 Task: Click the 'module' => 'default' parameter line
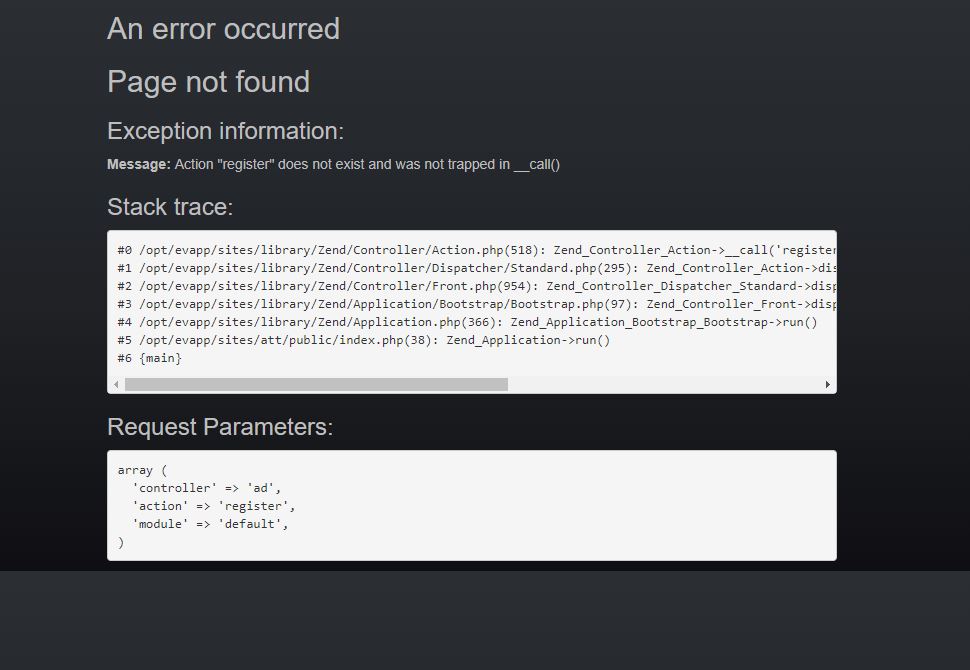[210, 524]
